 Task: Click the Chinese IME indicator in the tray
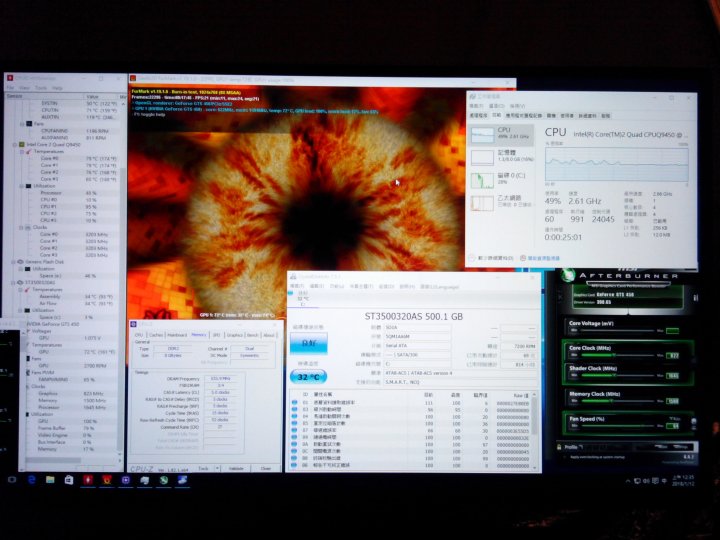[x=664, y=481]
